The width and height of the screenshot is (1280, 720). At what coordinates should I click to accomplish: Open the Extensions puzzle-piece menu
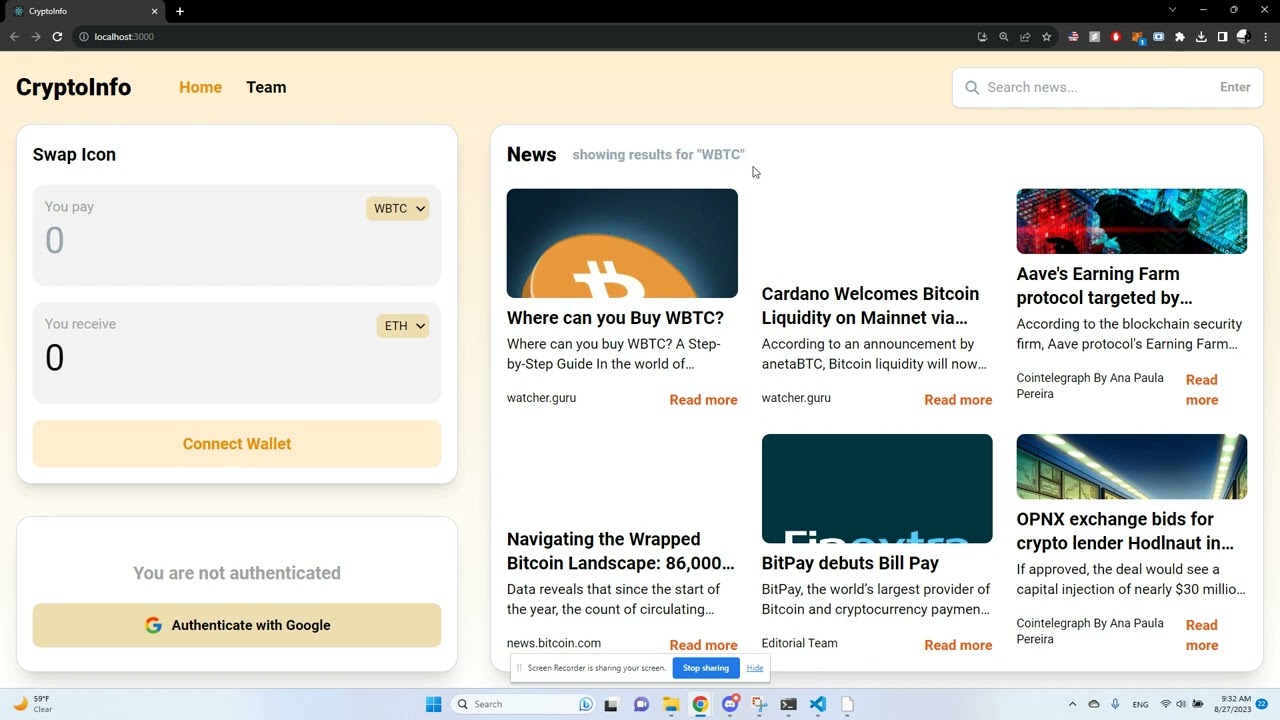coord(1180,37)
